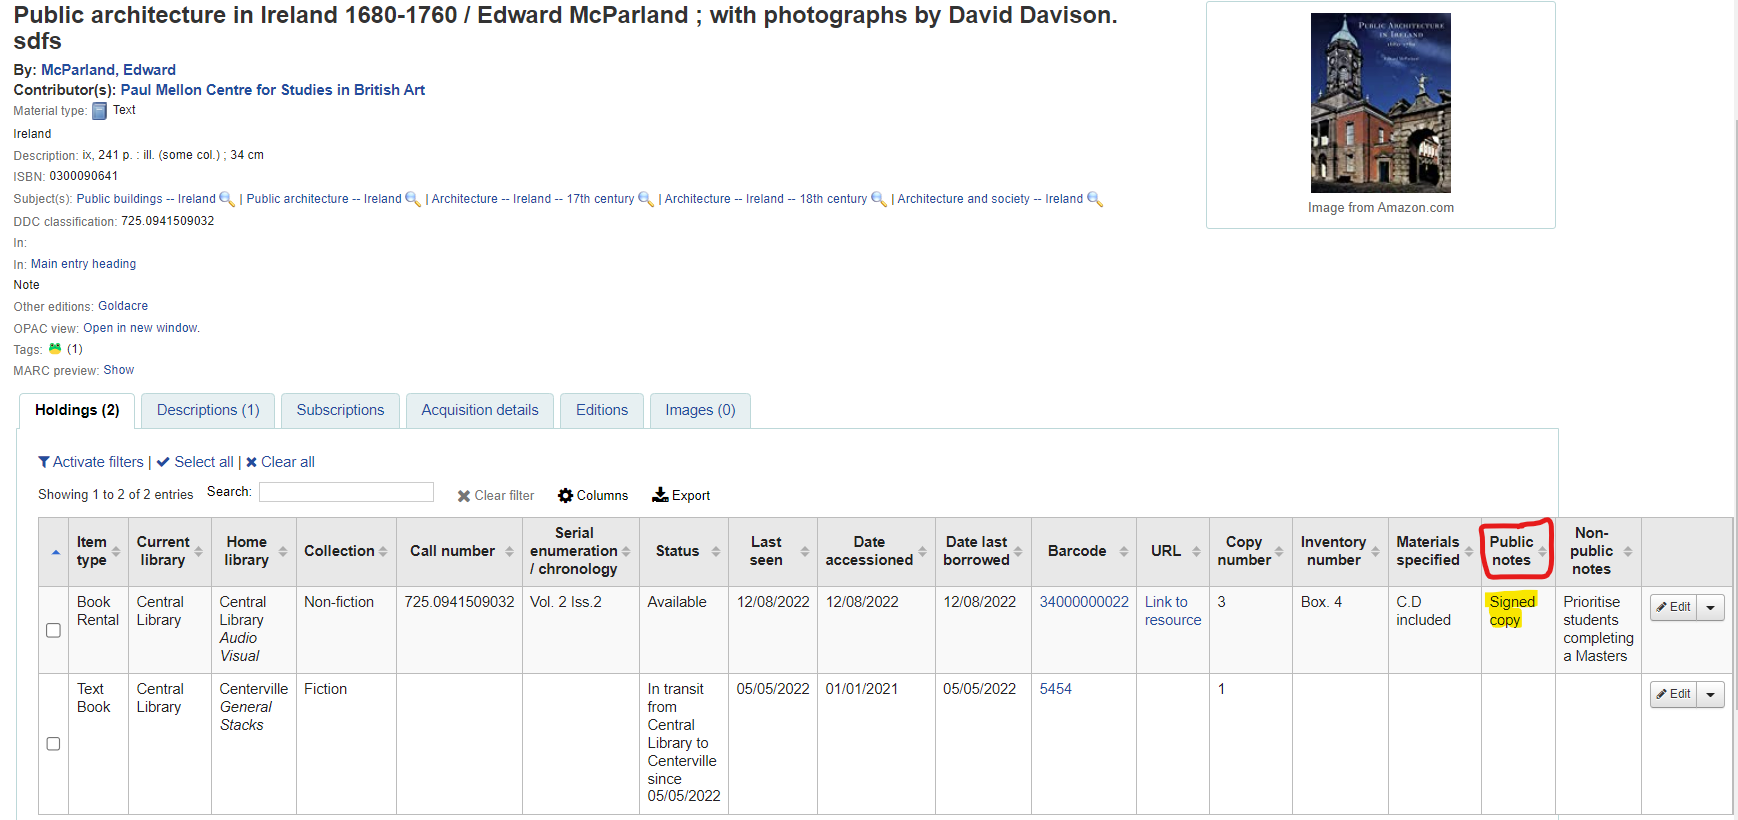
Task: Check the Book Rental item checkbox
Action: (x=53, y=630)
